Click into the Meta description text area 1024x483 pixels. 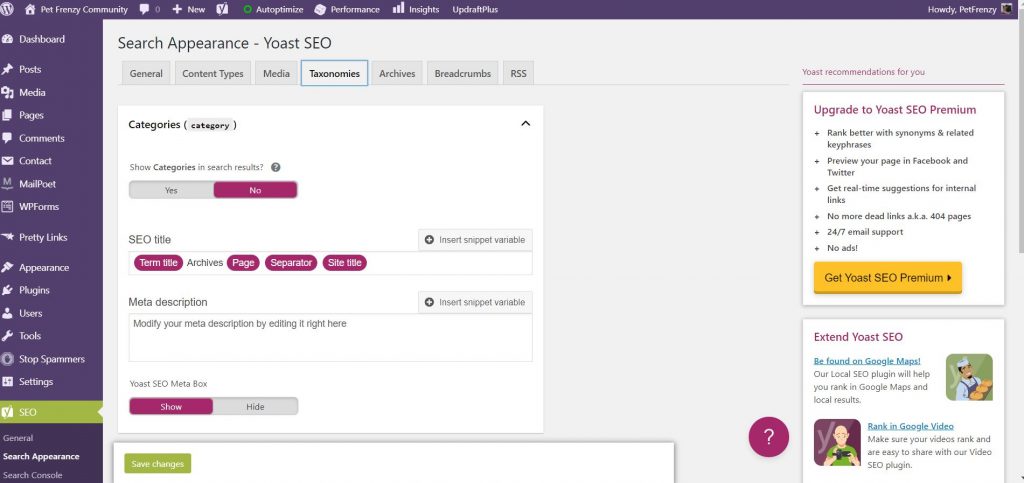pos(330,337)
